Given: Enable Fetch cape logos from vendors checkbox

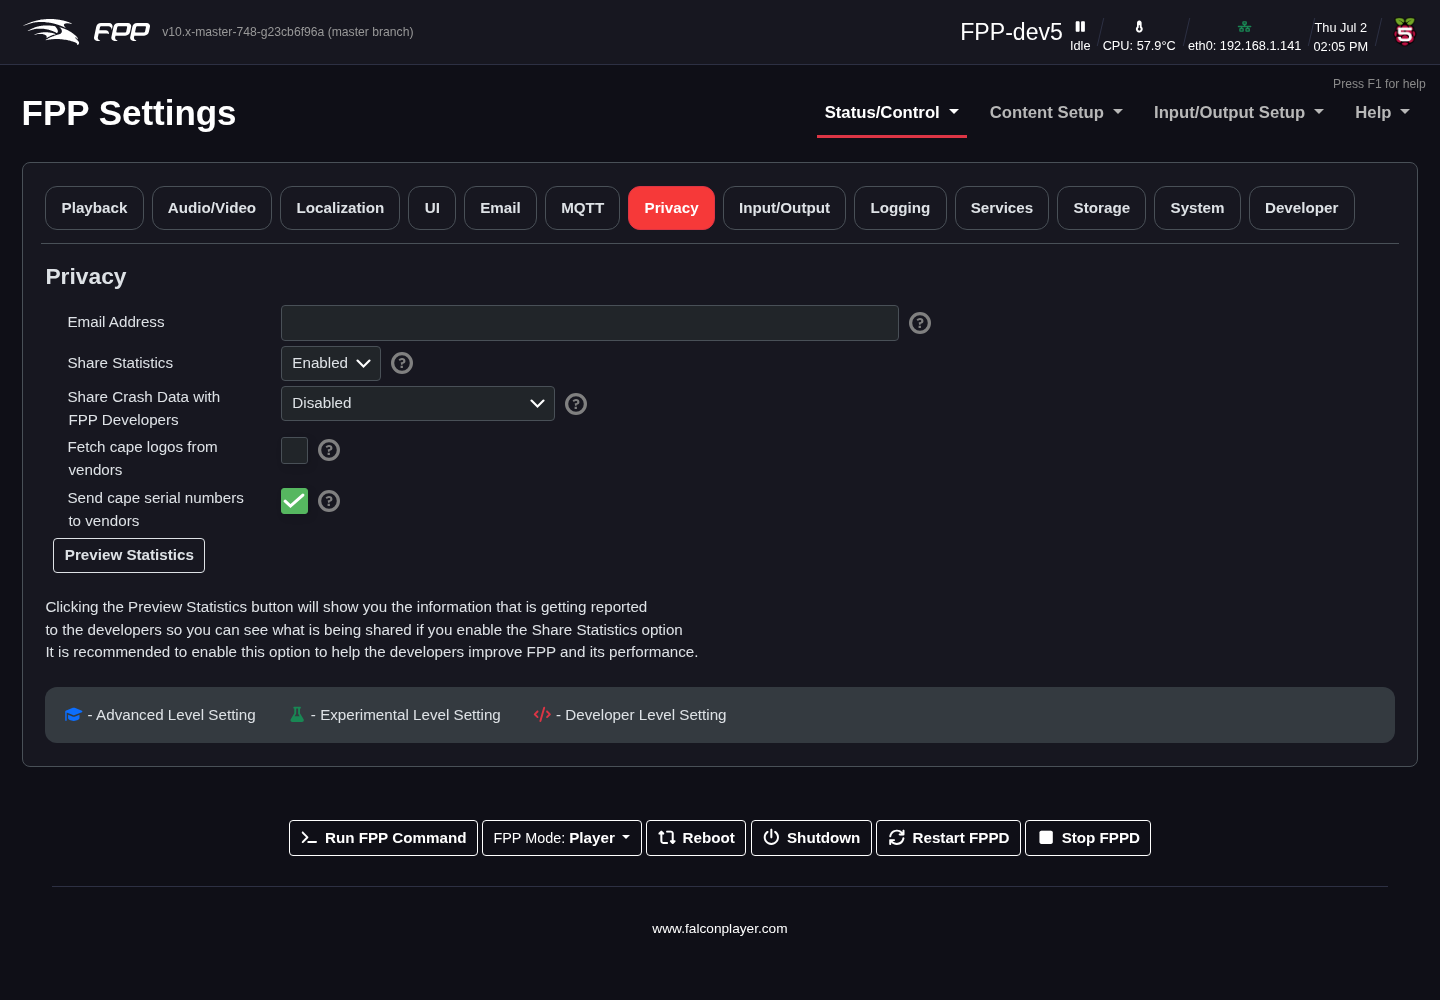Looking at the screenshot, I should coord(294,450).
